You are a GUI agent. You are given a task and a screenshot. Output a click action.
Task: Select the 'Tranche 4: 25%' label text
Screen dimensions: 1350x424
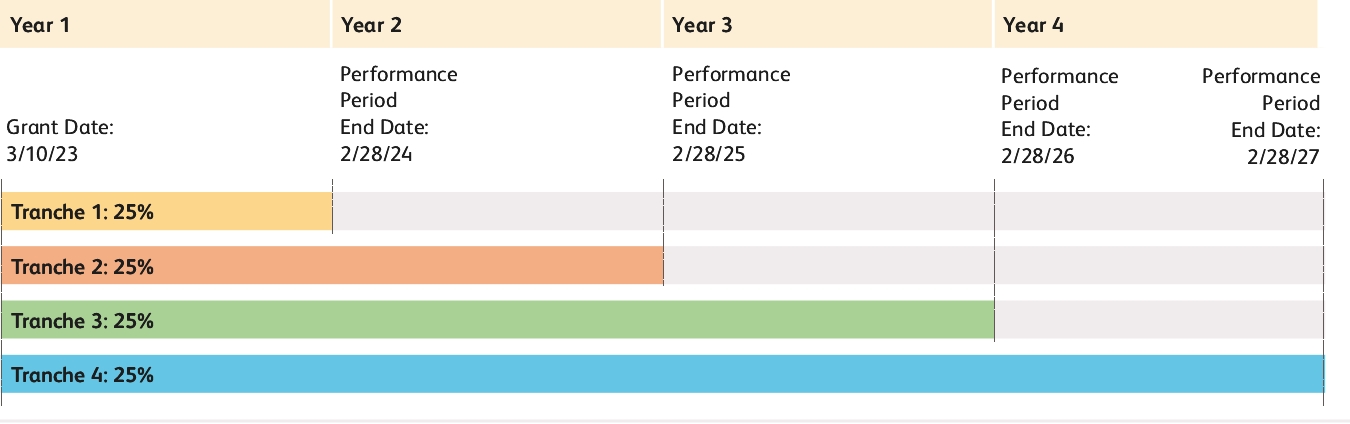83,375
